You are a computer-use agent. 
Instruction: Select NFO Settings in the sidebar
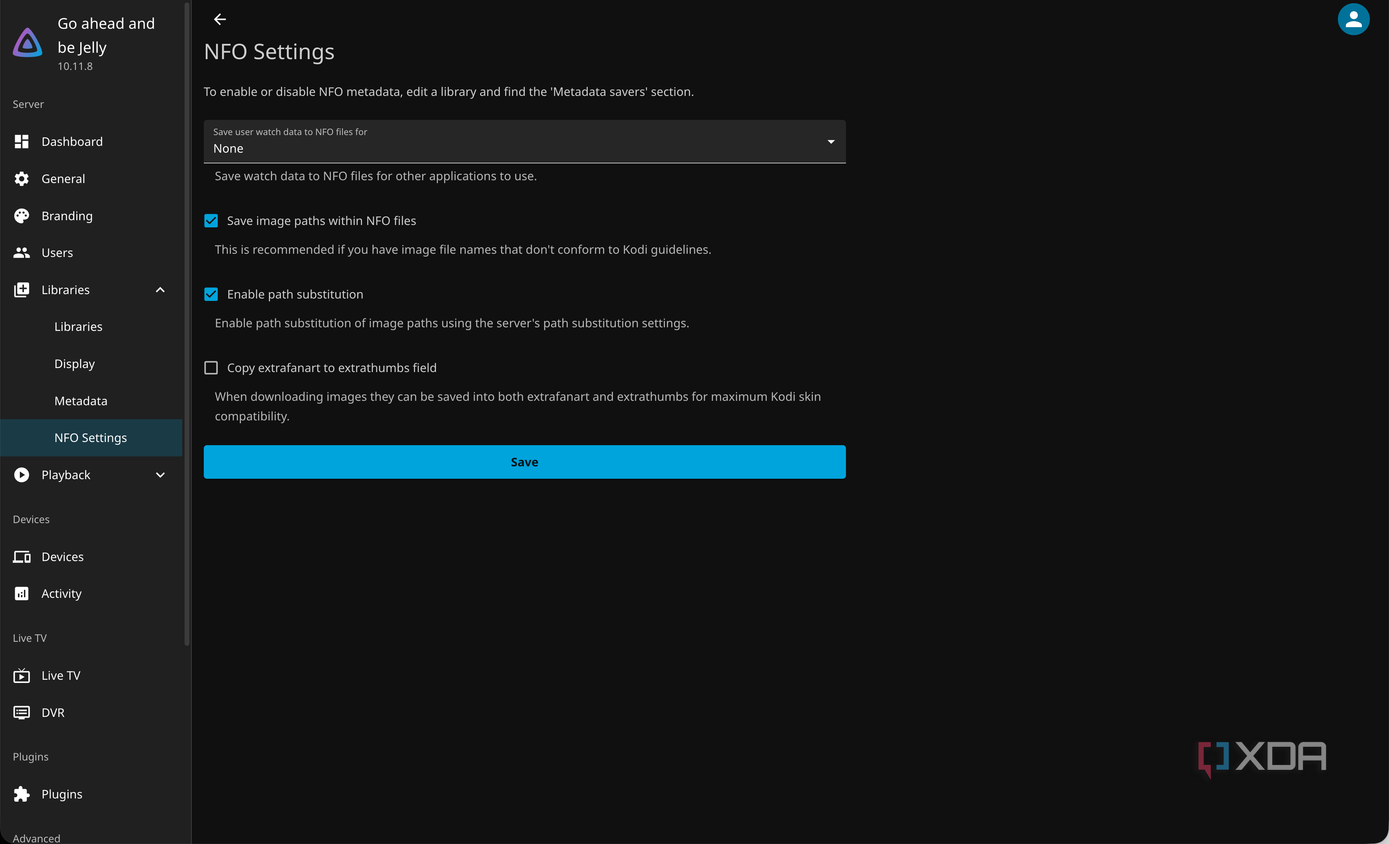91,438
